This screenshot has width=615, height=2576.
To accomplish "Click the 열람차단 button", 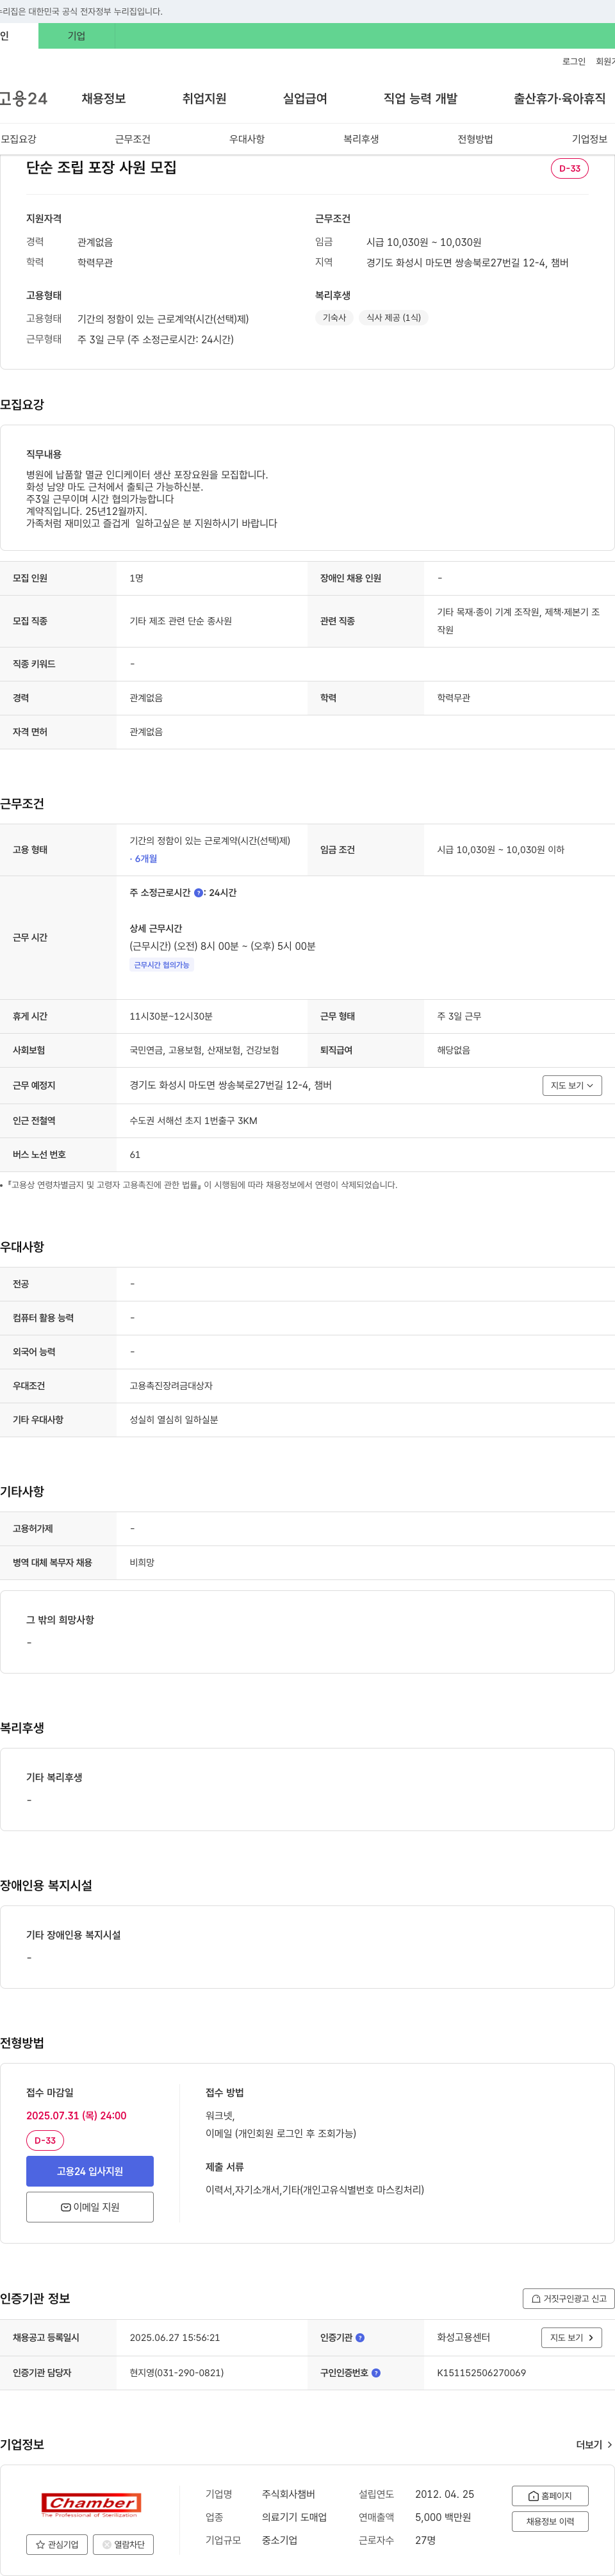I will tap(123, 2545).
